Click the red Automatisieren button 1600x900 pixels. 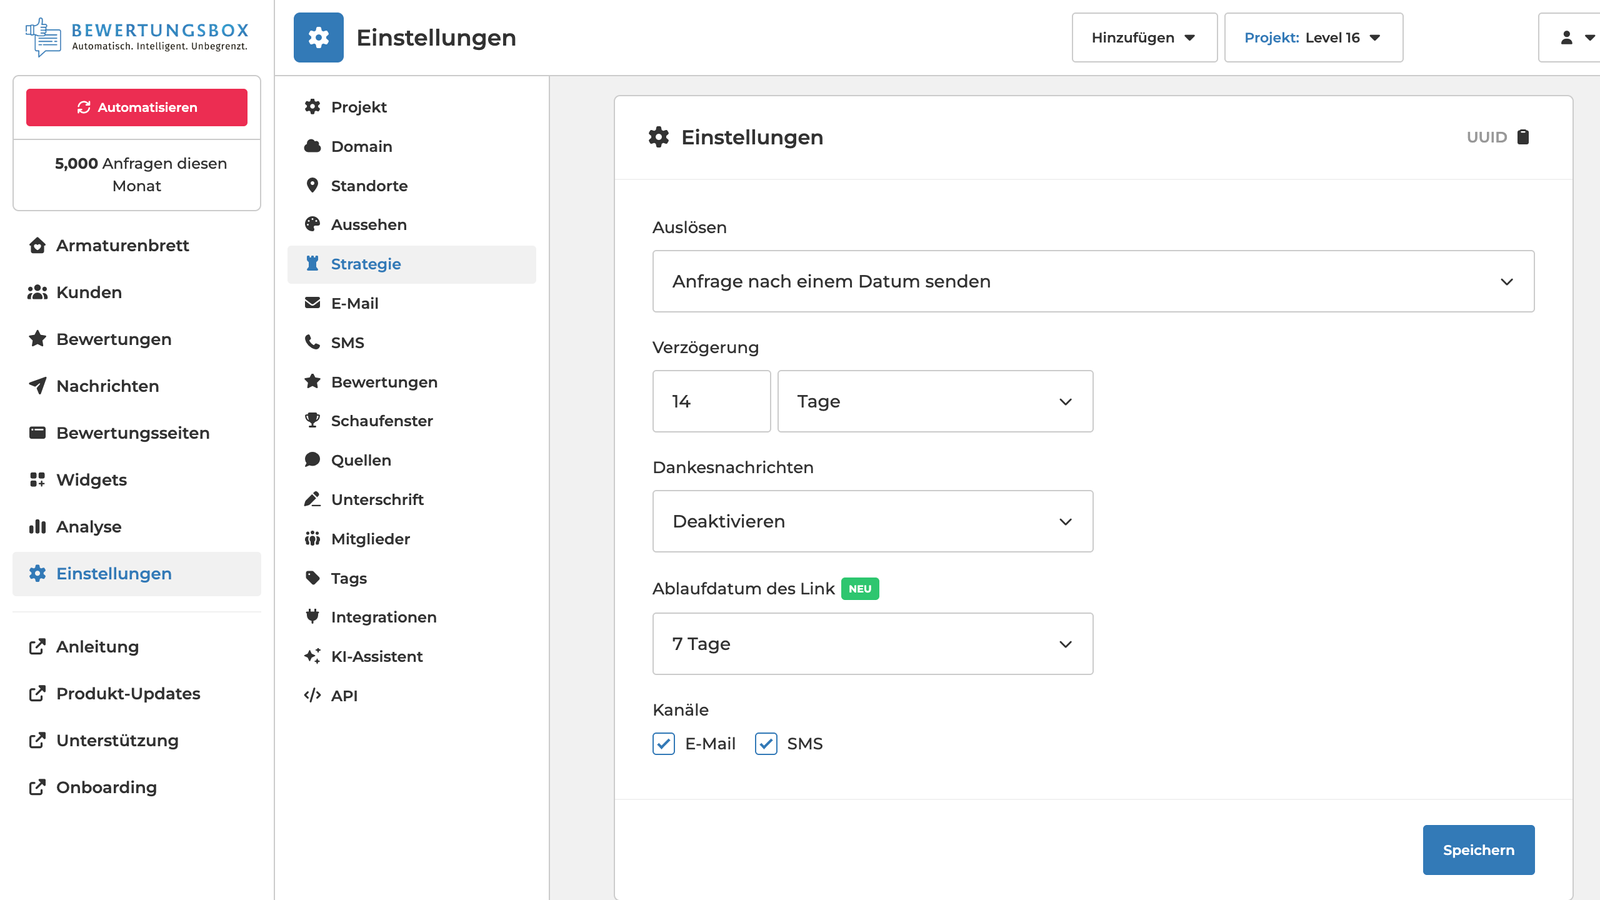point(137,107)
